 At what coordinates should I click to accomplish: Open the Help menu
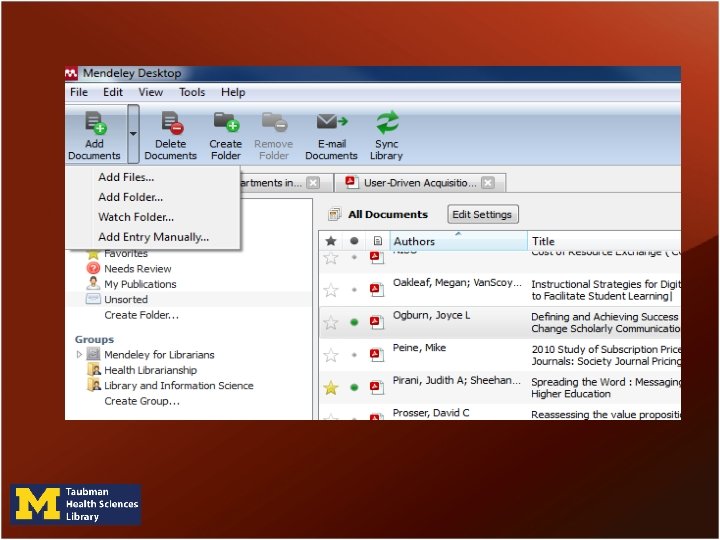(x=233, y=92)
